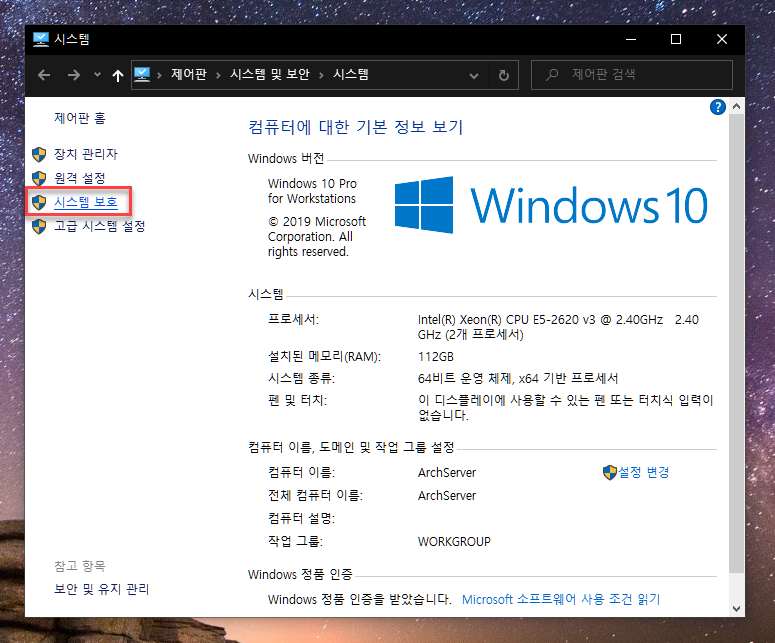This screenshot has width=775, height=643.
Task: Click the text Windows 10 Pro
Action: click(312, 183)
